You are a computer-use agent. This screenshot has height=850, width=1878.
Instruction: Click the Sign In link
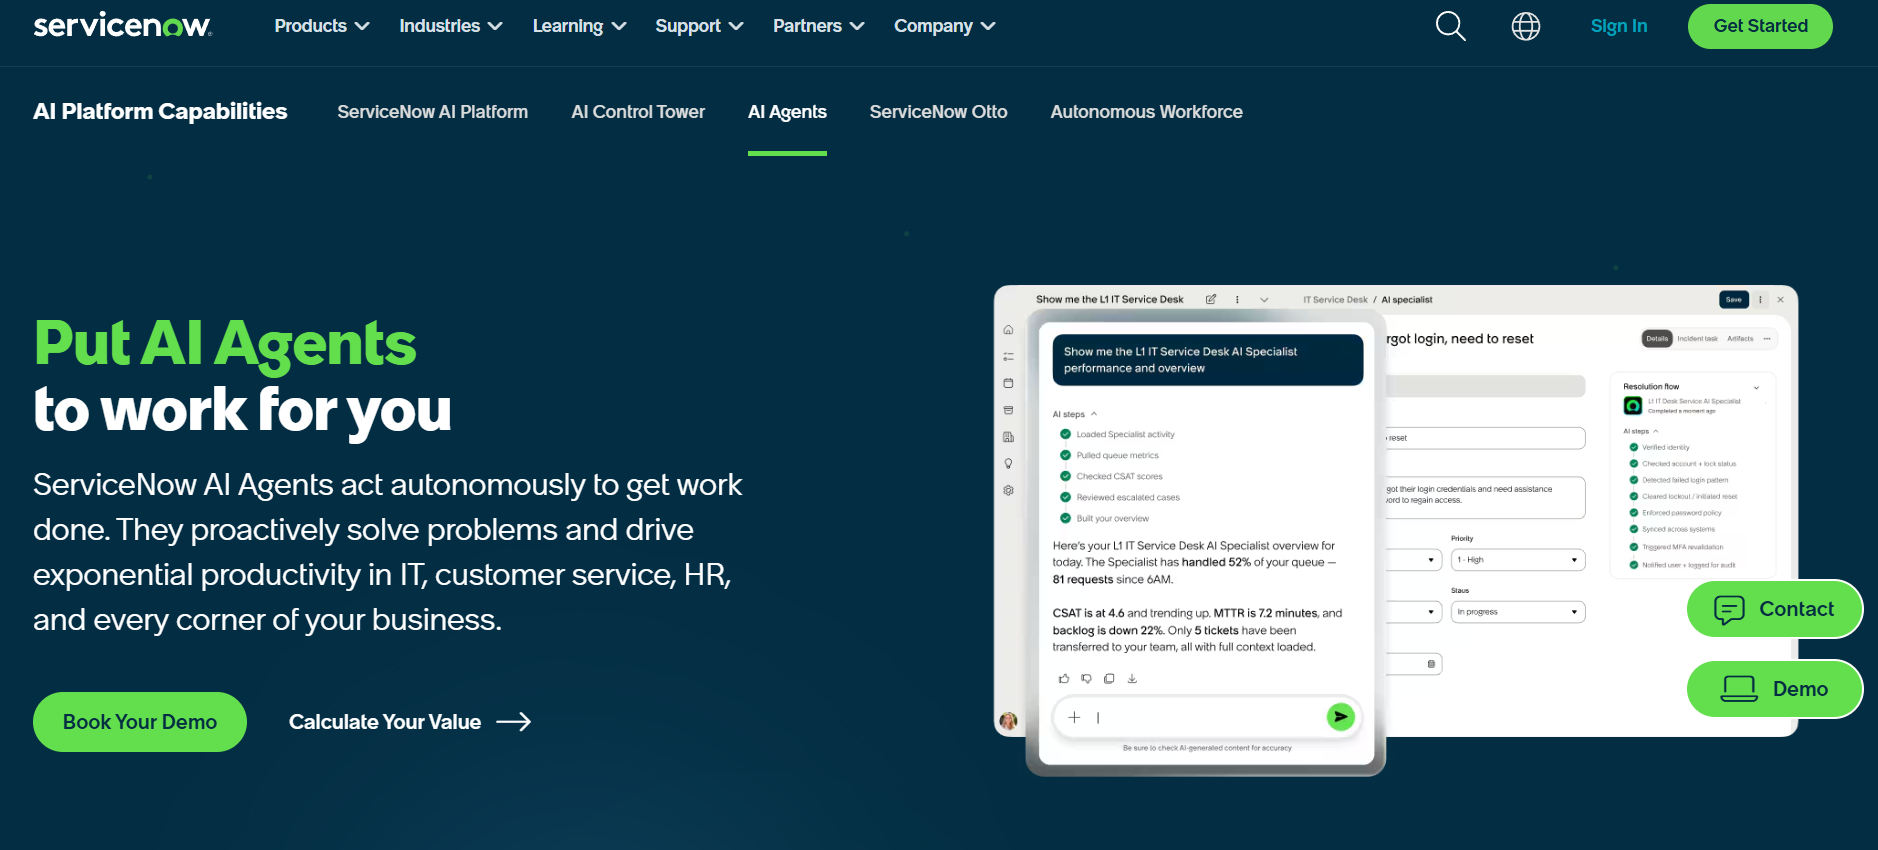click(x=1619, y=26)
